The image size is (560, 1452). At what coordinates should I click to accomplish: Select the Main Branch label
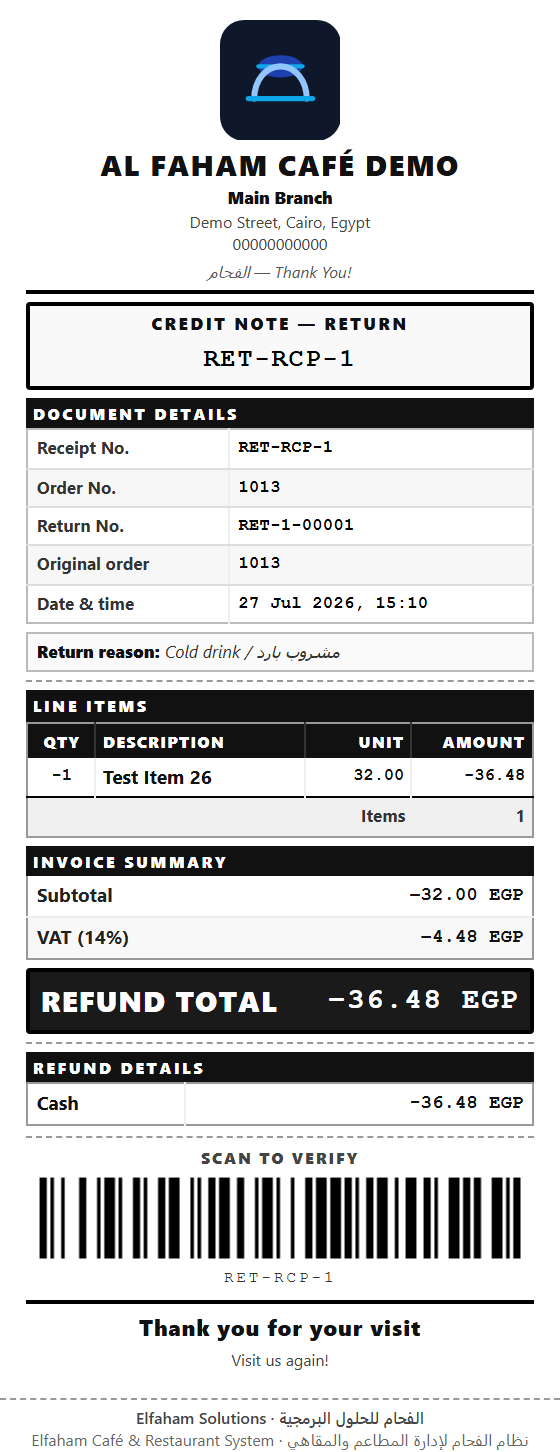click(x=280, y=198)
